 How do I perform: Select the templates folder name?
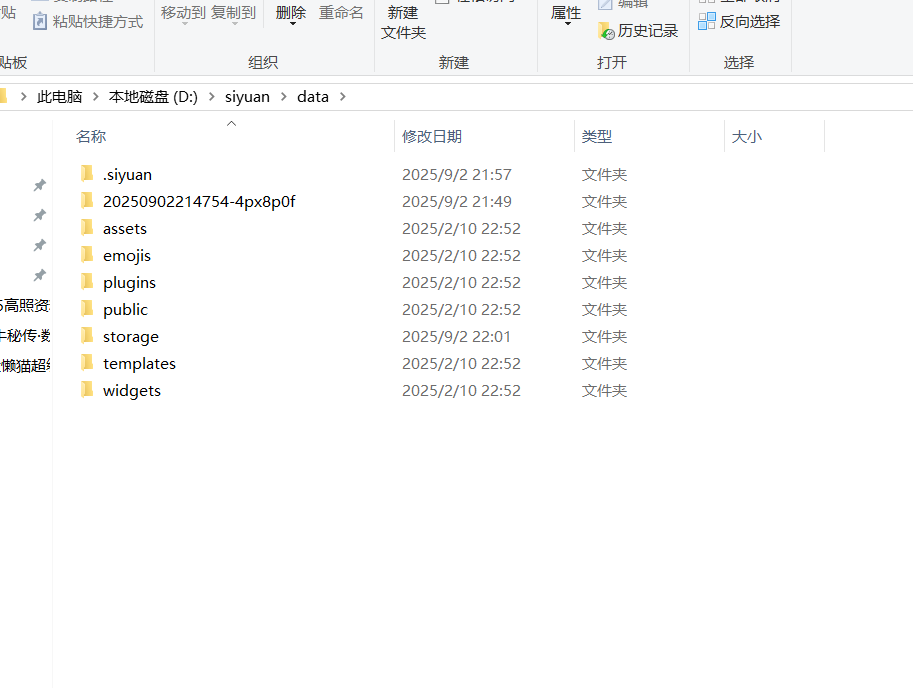click(x=139, y=363)
